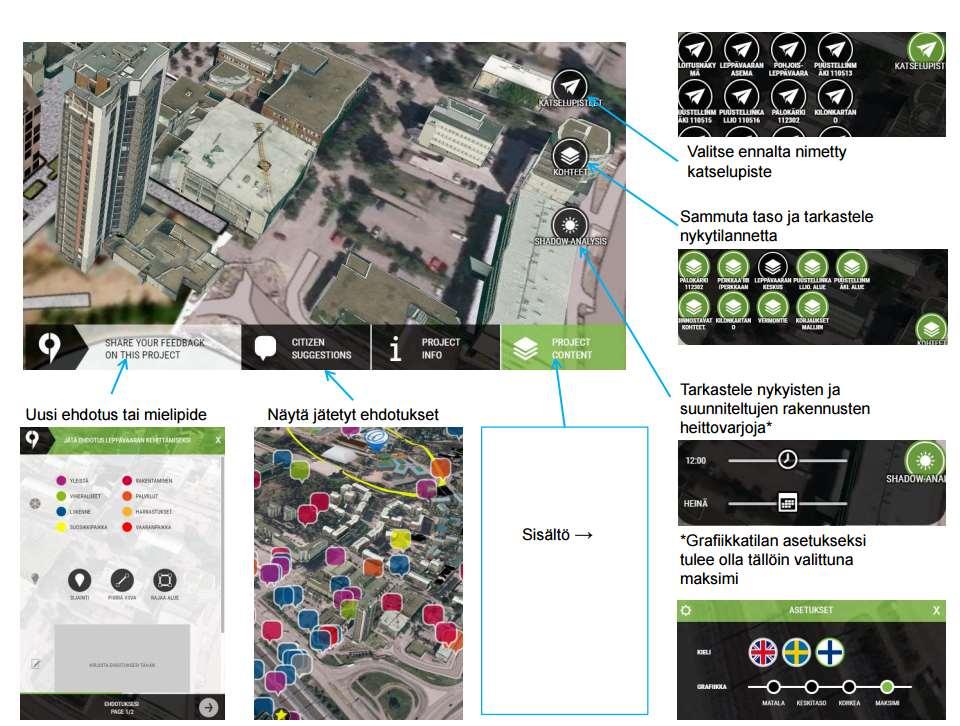The height and width of the screenshot is (726, 960).
Task: Set graphics quality to Korkea
Action: (849, 686)
